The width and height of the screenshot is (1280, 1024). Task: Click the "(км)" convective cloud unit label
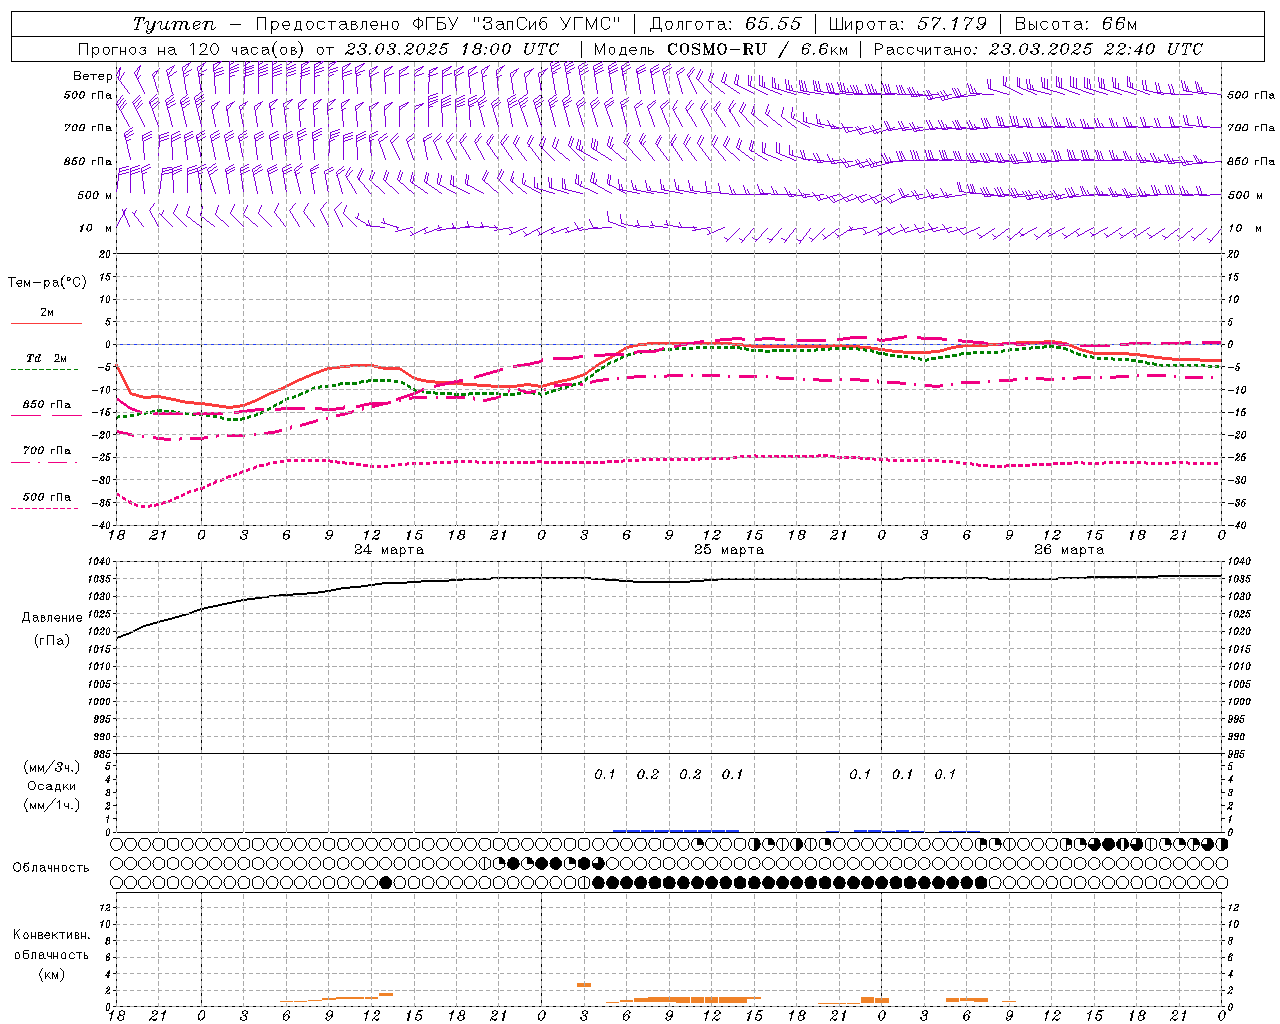[51, 974]
